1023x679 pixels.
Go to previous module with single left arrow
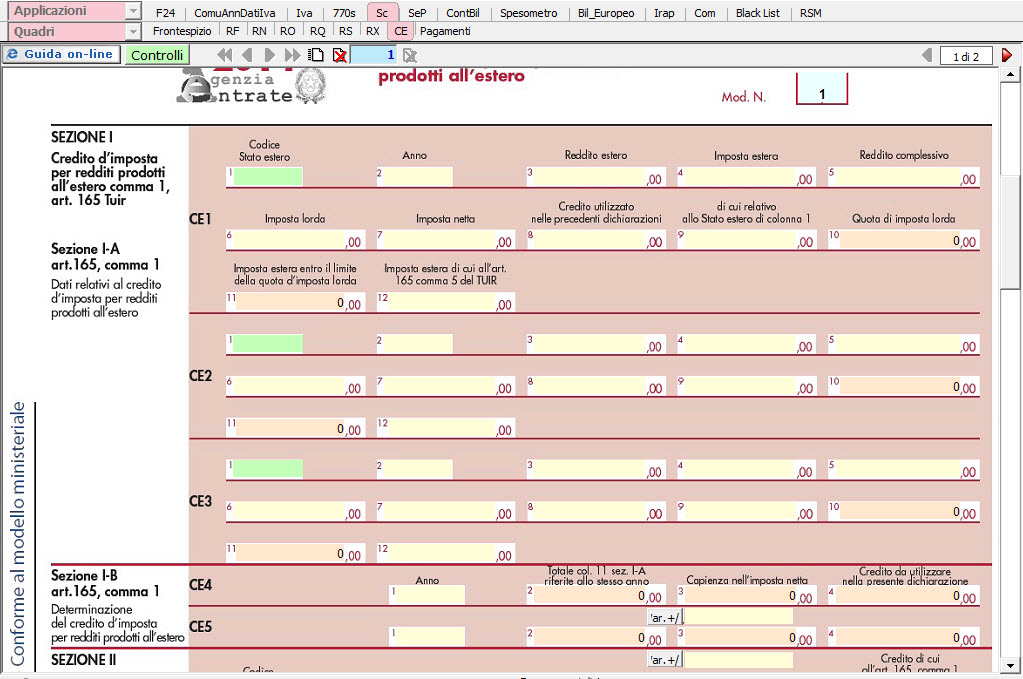point(247,55)
